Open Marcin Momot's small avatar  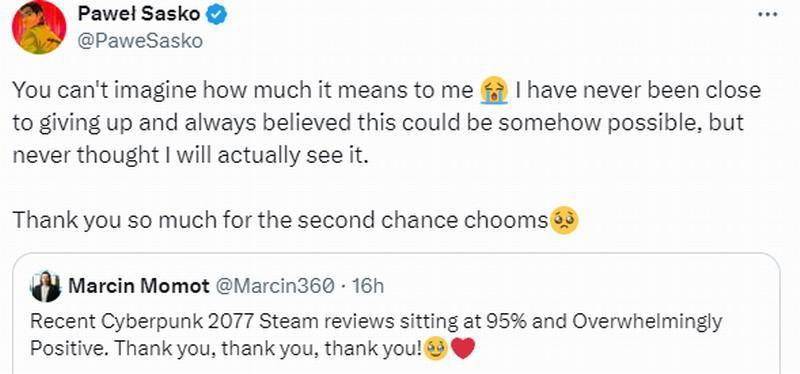coord(45,286)
